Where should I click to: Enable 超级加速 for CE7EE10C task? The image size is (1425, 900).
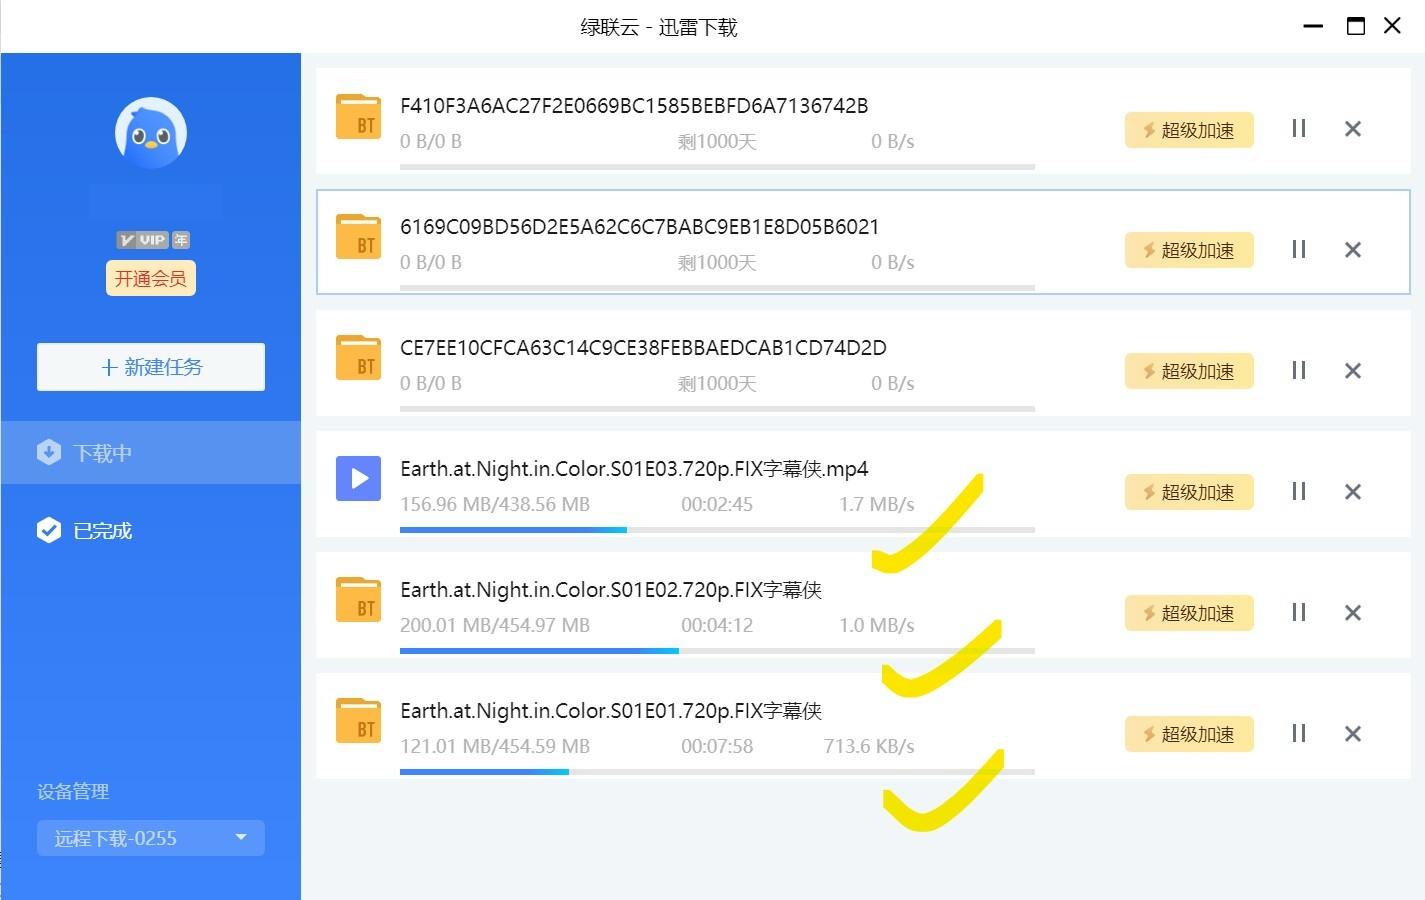[x=1189, y=371]
